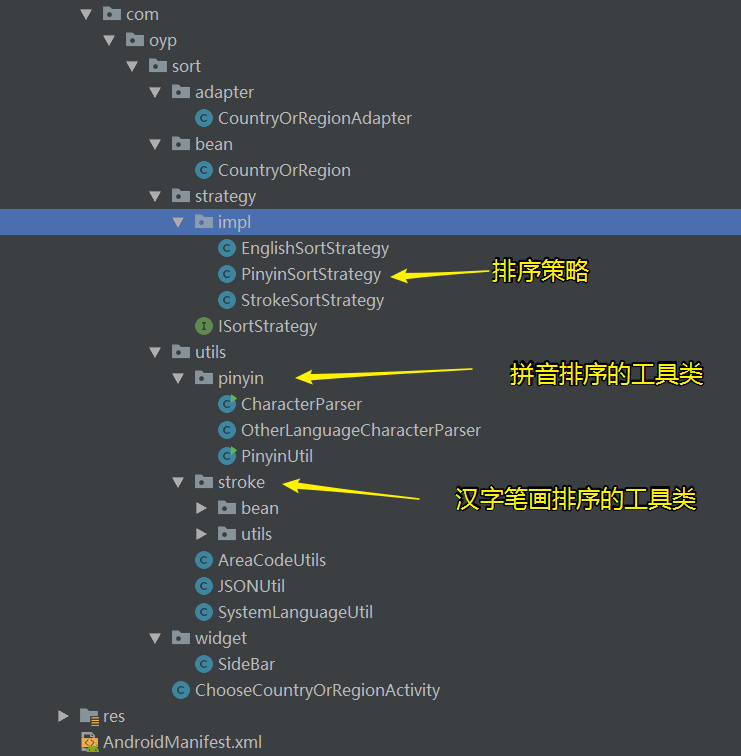The image size is (741, 756).
Task: Click the SystemLanguageUtil class icon
Action: (204, 612)
